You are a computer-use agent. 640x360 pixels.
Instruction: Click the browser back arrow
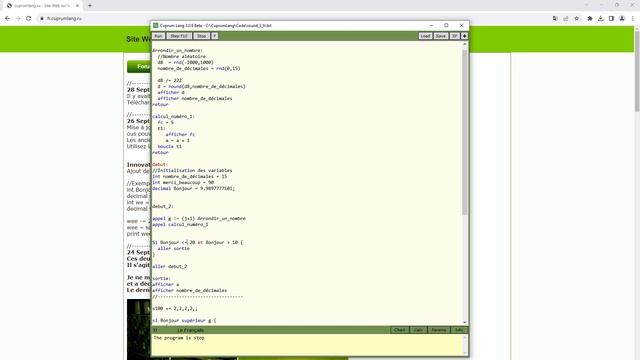7,18
